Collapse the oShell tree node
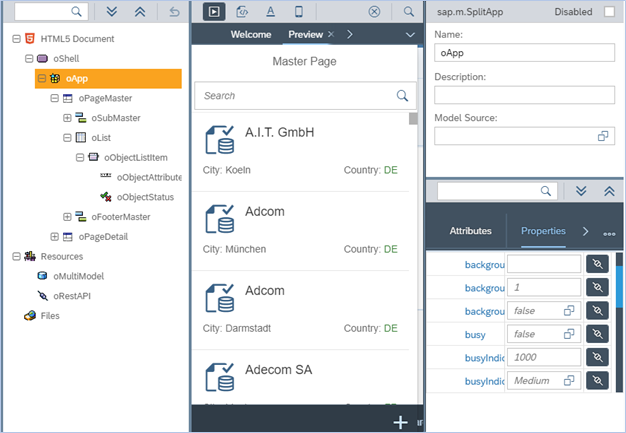Image resolution: width=626 pixels, height=433 pixels. click(x=29, y=59)
